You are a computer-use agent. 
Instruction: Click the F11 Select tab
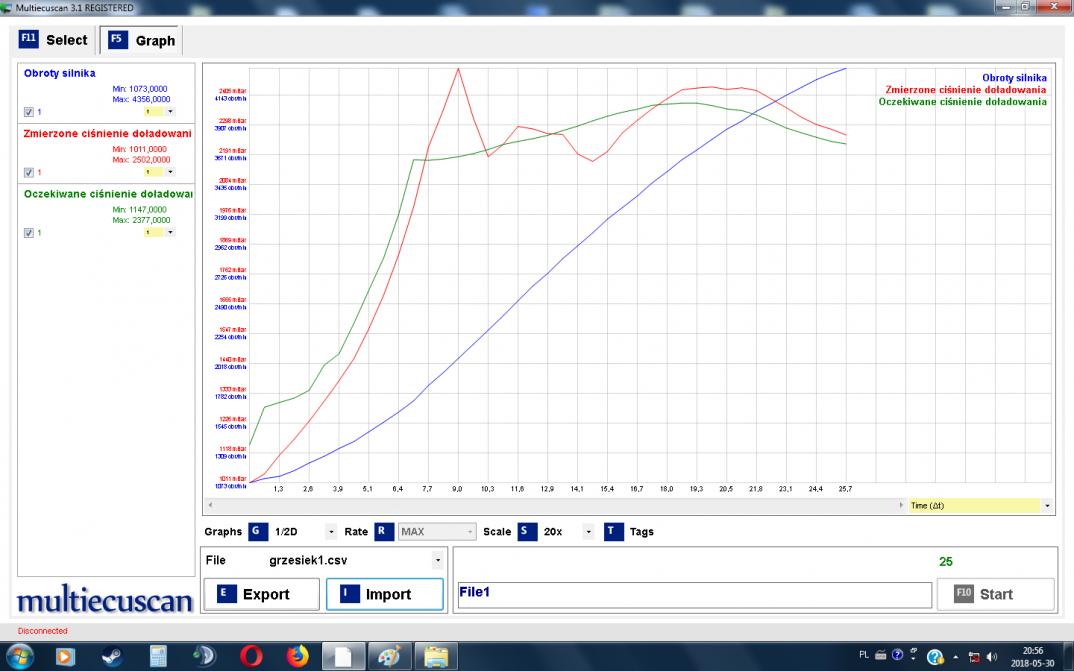pos(54,40)
